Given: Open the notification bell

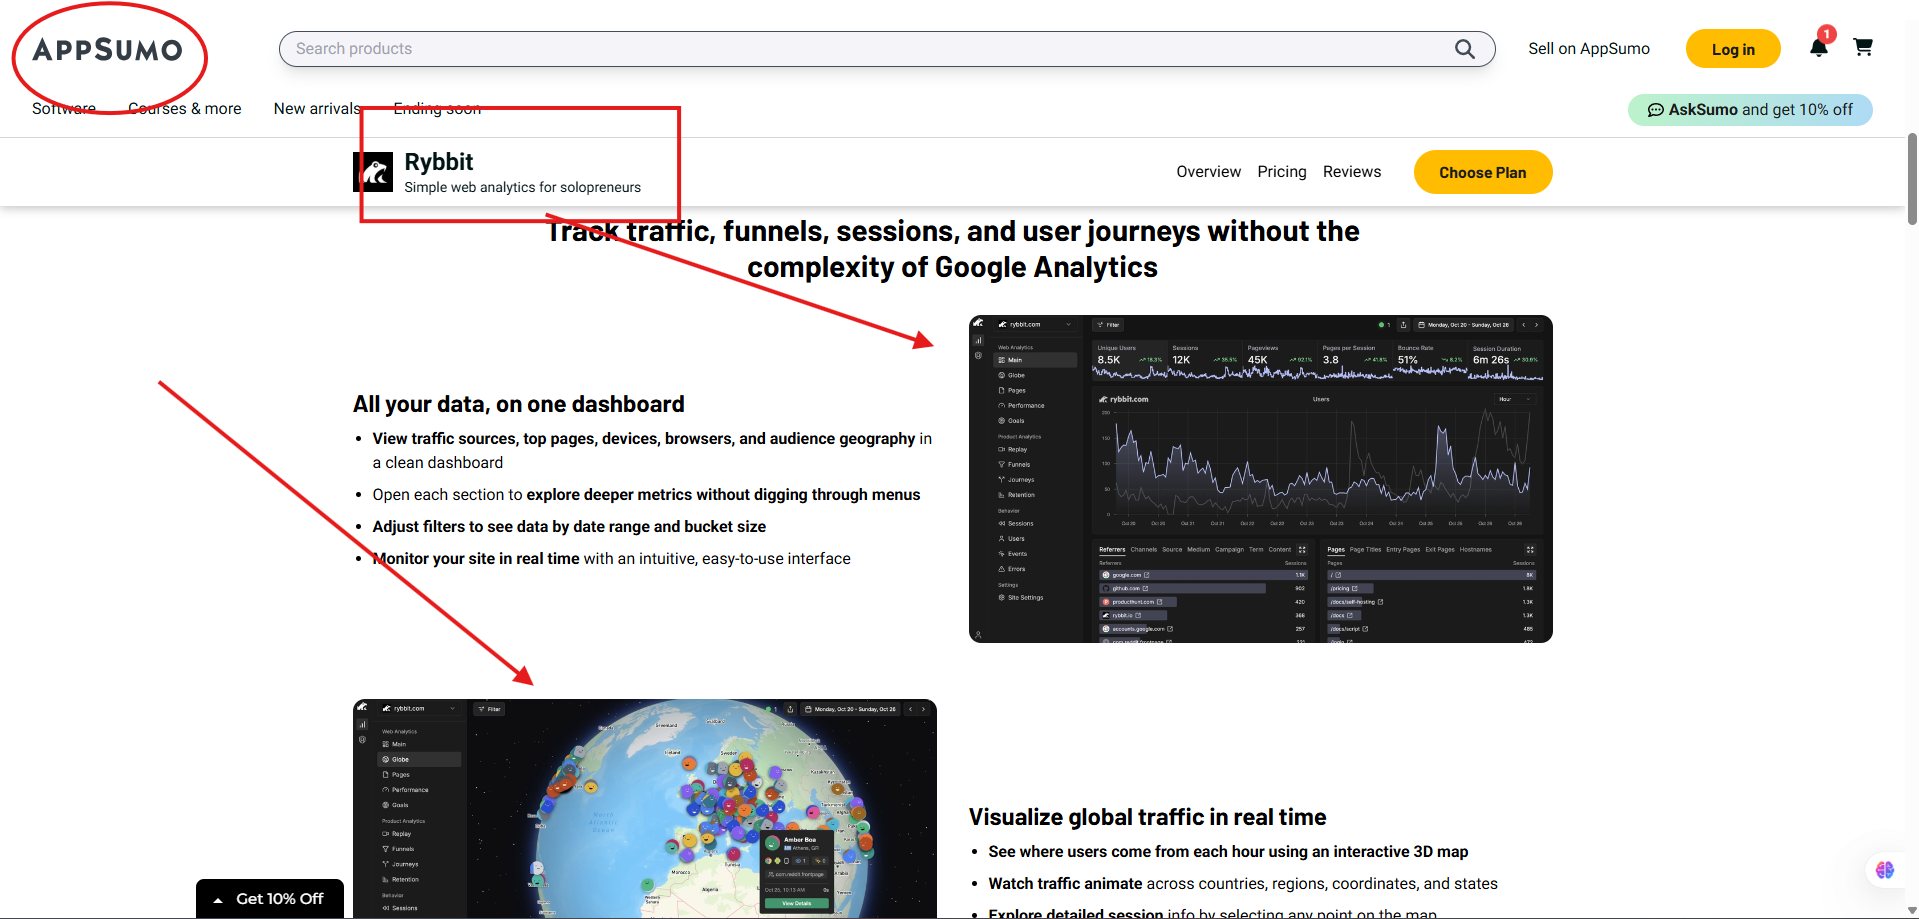Looking at the screenshot, I should click(x=1818, y=47).
